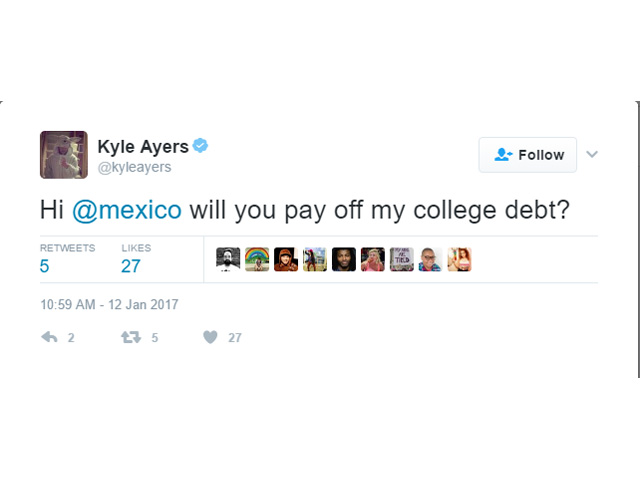View the 5 retweets list
Image resolution: width=640 pixels, height=480 pixels.
tap(67, 259)
